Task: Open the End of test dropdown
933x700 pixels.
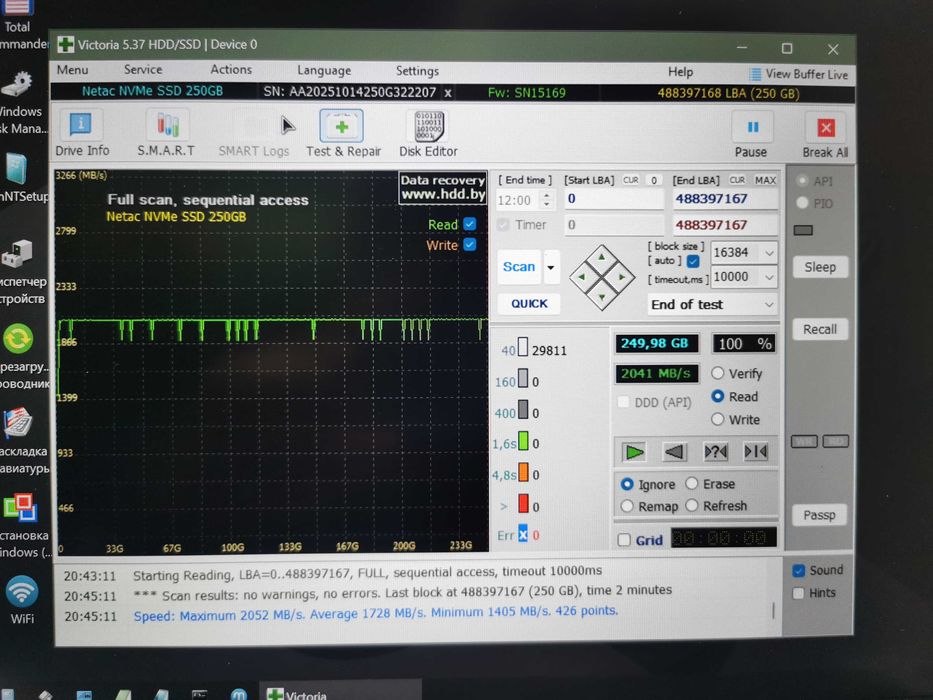Action: tap(768, 305)
